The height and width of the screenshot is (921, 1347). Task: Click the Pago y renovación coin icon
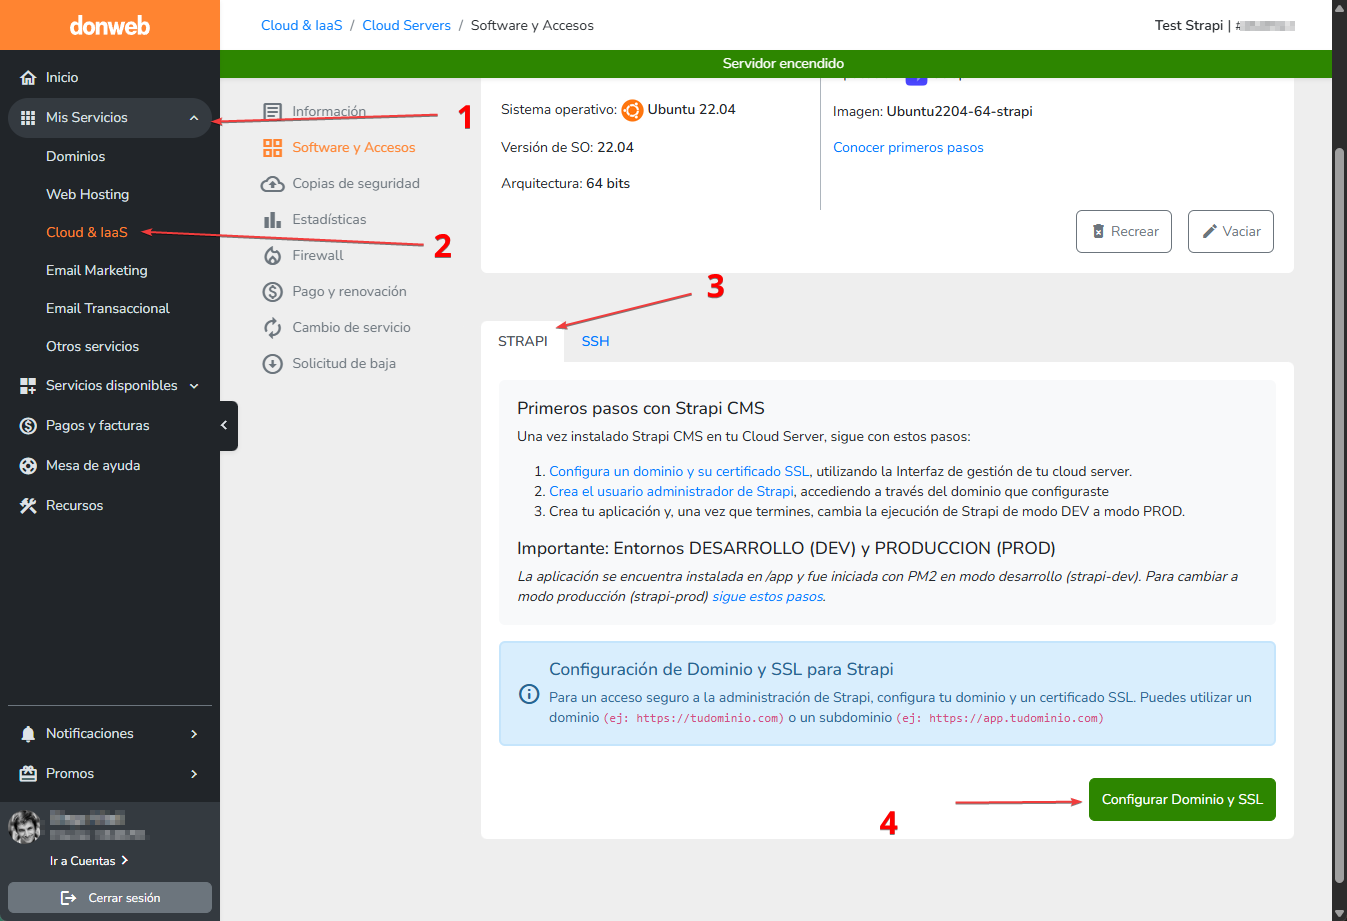point(272,292)
